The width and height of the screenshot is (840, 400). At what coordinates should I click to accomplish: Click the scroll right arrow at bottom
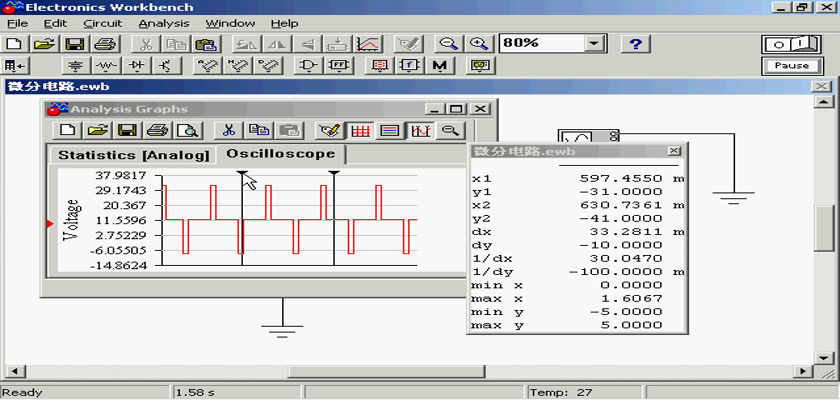802,371
